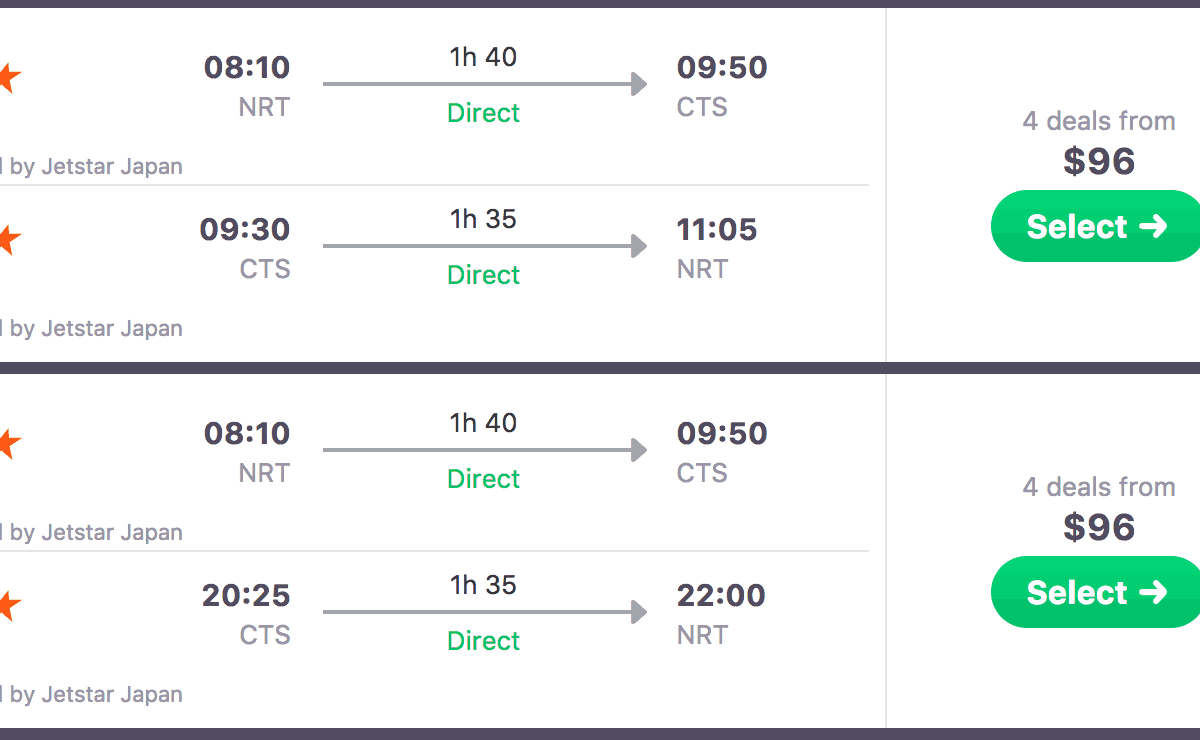Click the 09:30 CTS departure time
Image resolution: width=1200 pixels, height=740 pixels.
245,230
